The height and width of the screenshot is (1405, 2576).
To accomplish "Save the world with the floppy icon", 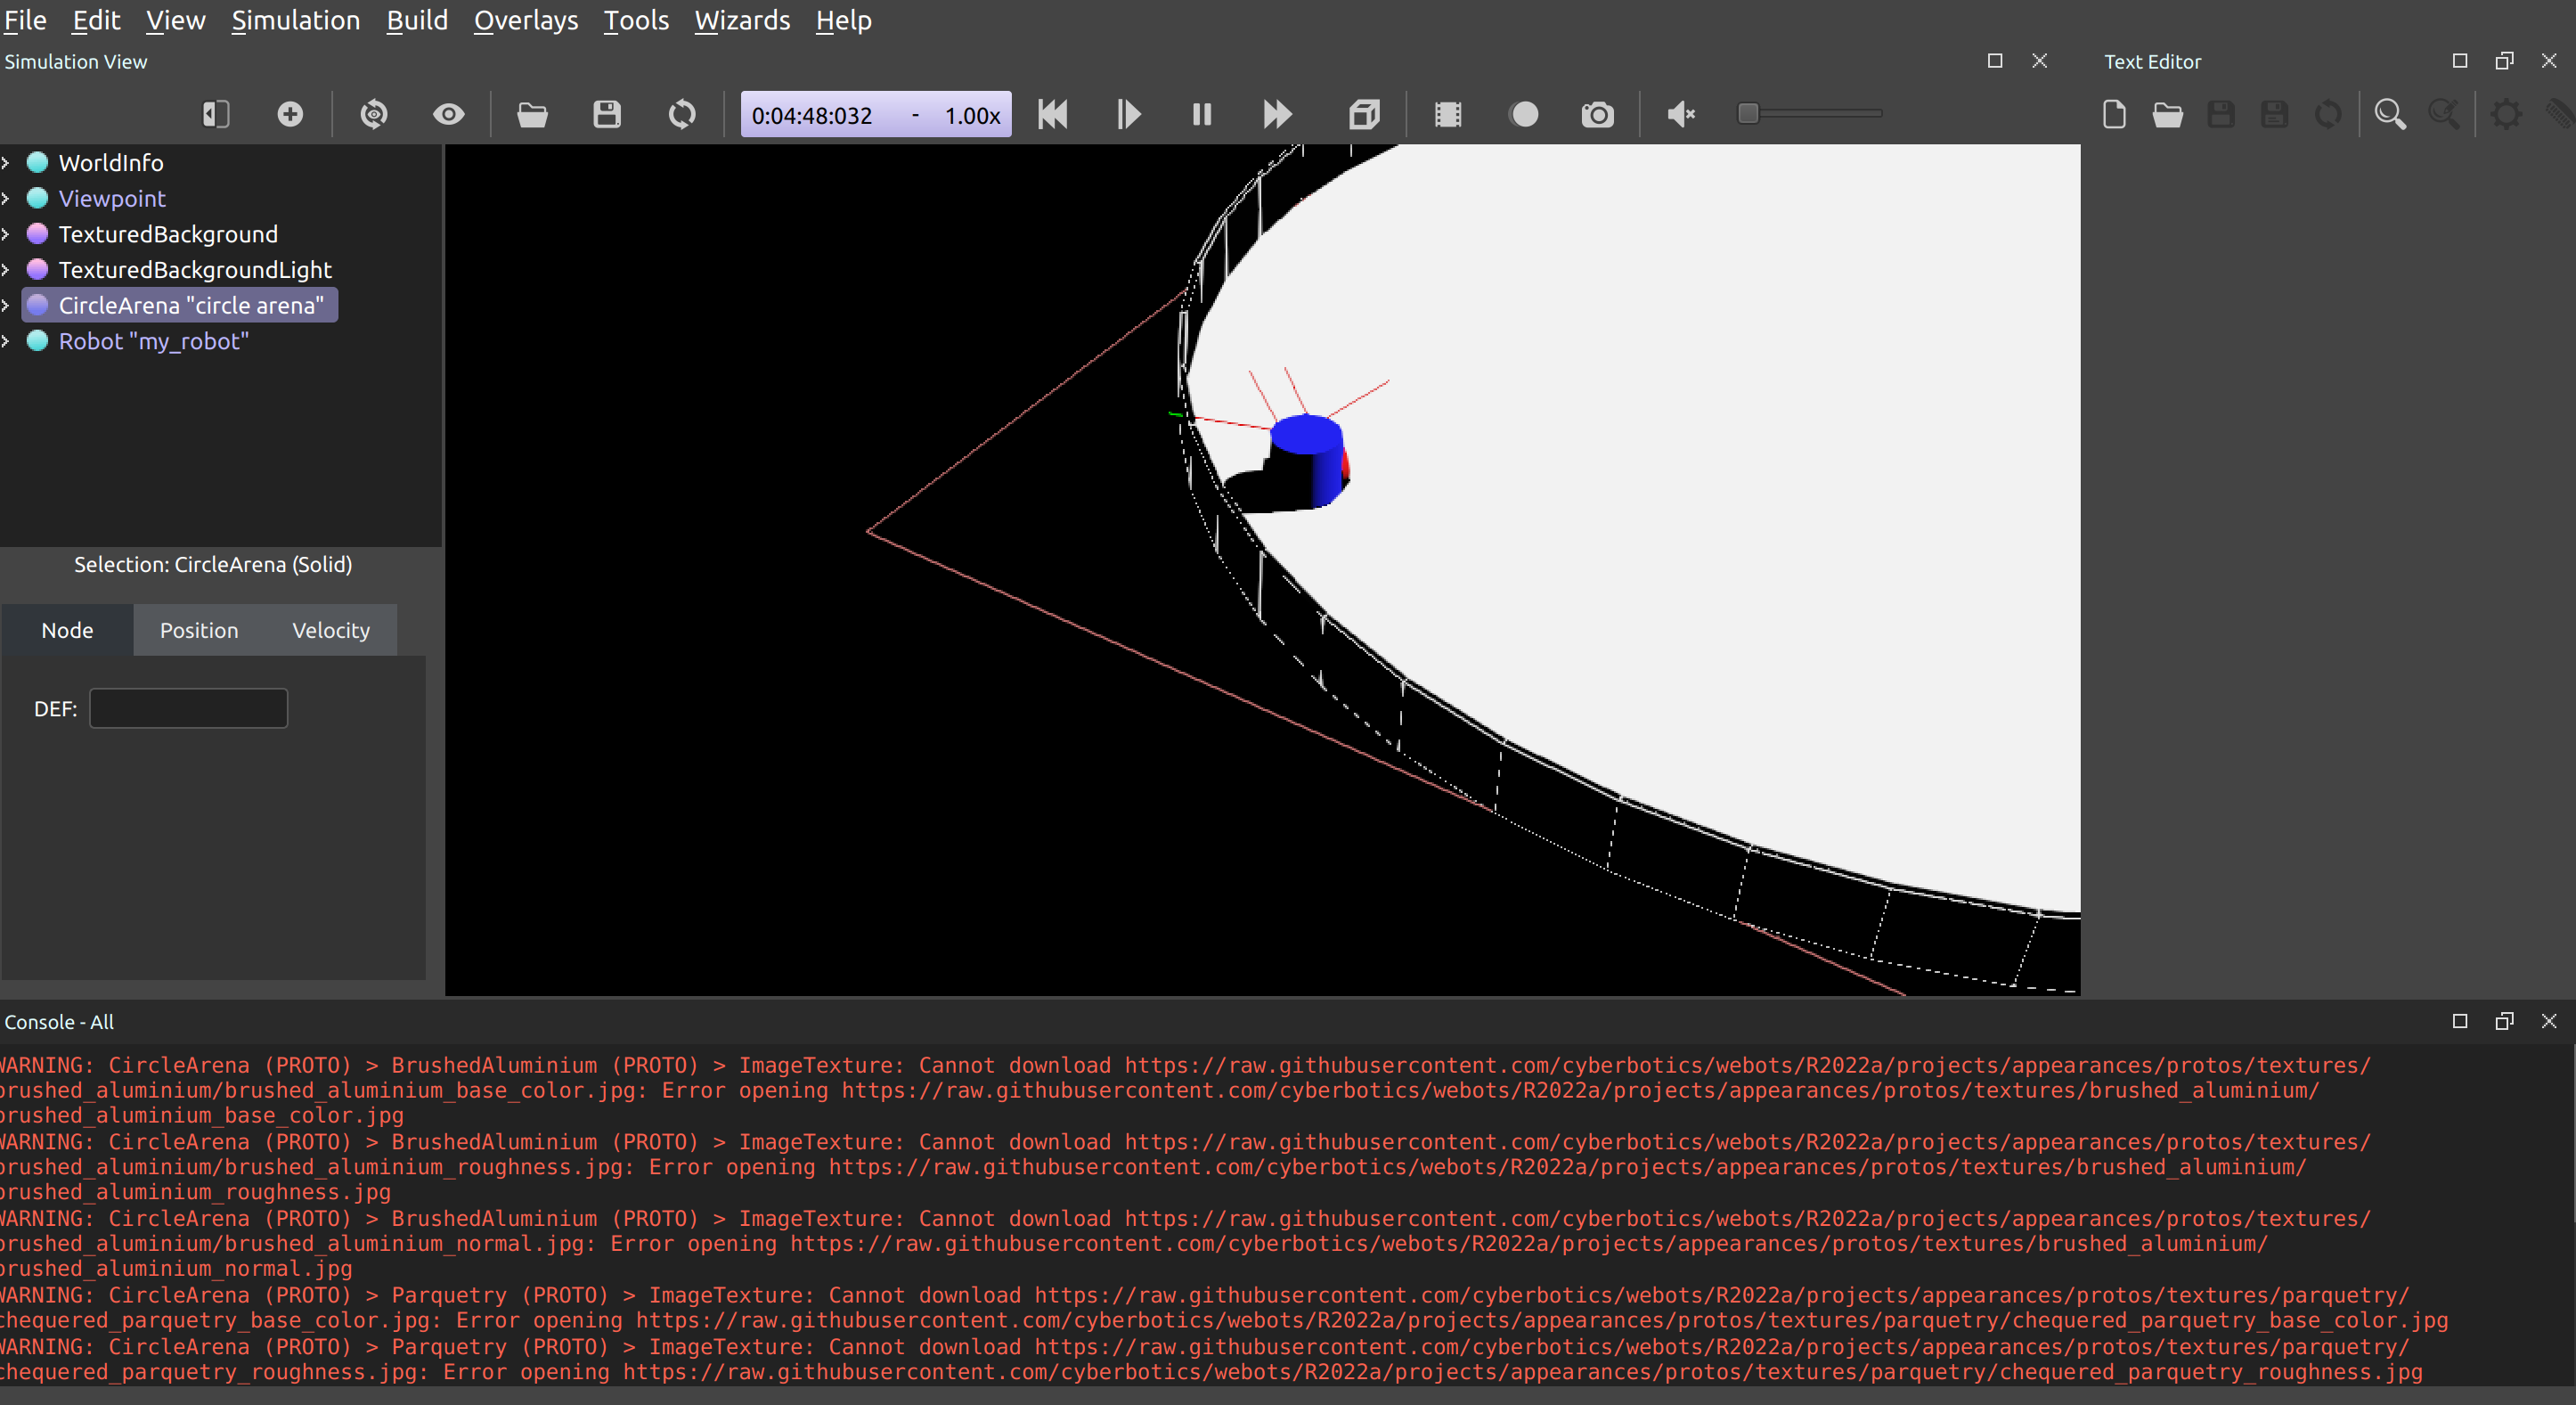I will pyautogui.click(x=607, y=114).
